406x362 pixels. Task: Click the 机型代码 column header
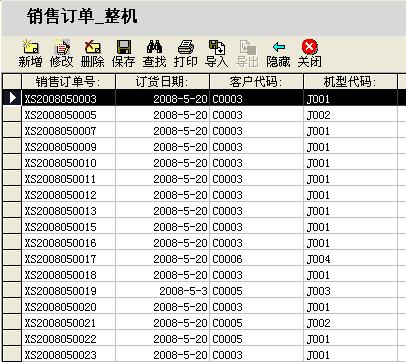(350, 82)
